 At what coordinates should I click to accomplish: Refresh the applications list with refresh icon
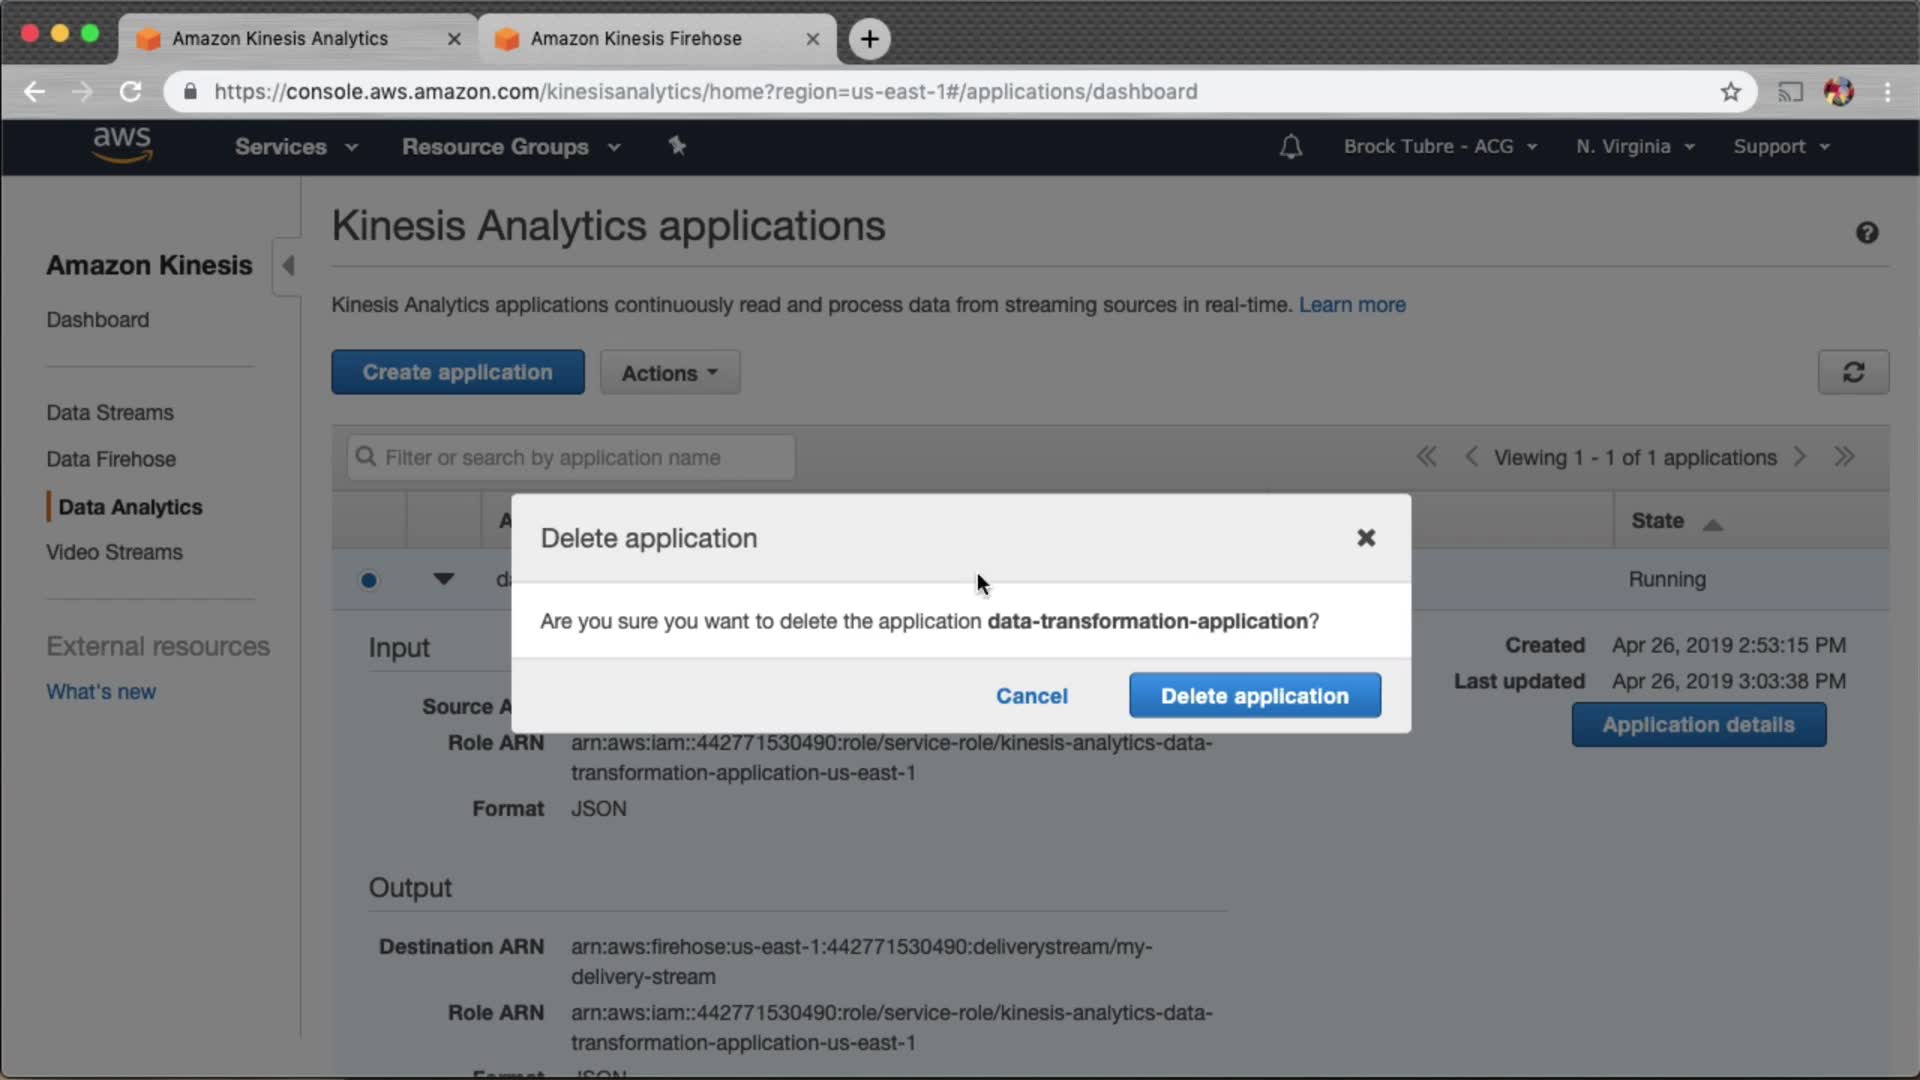tap(1853, 372)
